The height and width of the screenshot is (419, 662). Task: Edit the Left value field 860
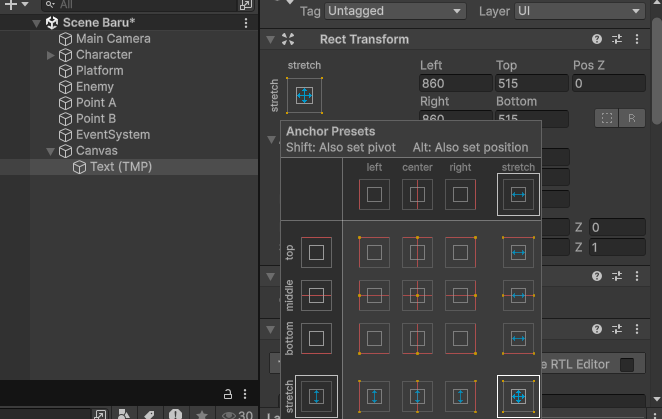pyautogui.click(x=456, y=83)
